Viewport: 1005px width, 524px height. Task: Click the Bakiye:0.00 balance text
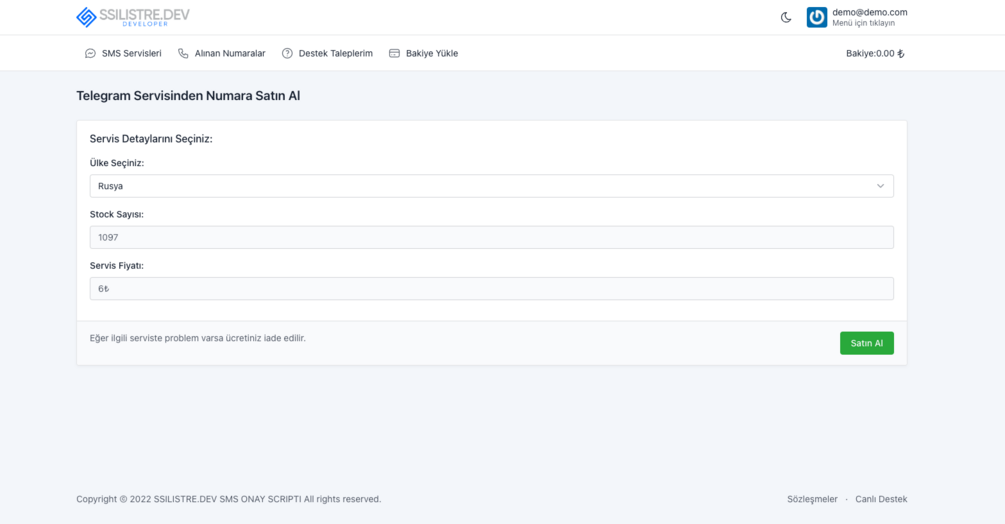[875, 53]
